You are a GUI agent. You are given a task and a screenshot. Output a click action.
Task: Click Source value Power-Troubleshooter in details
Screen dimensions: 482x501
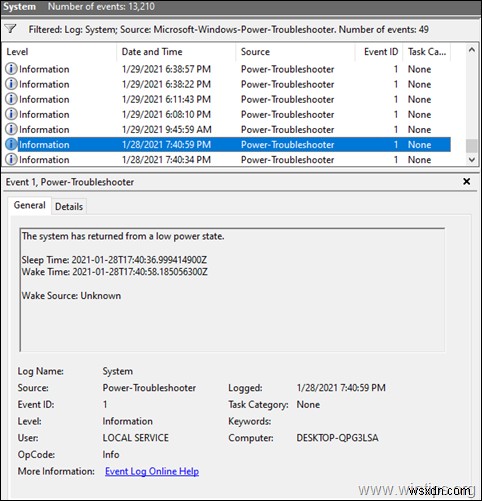coord(149,388)
